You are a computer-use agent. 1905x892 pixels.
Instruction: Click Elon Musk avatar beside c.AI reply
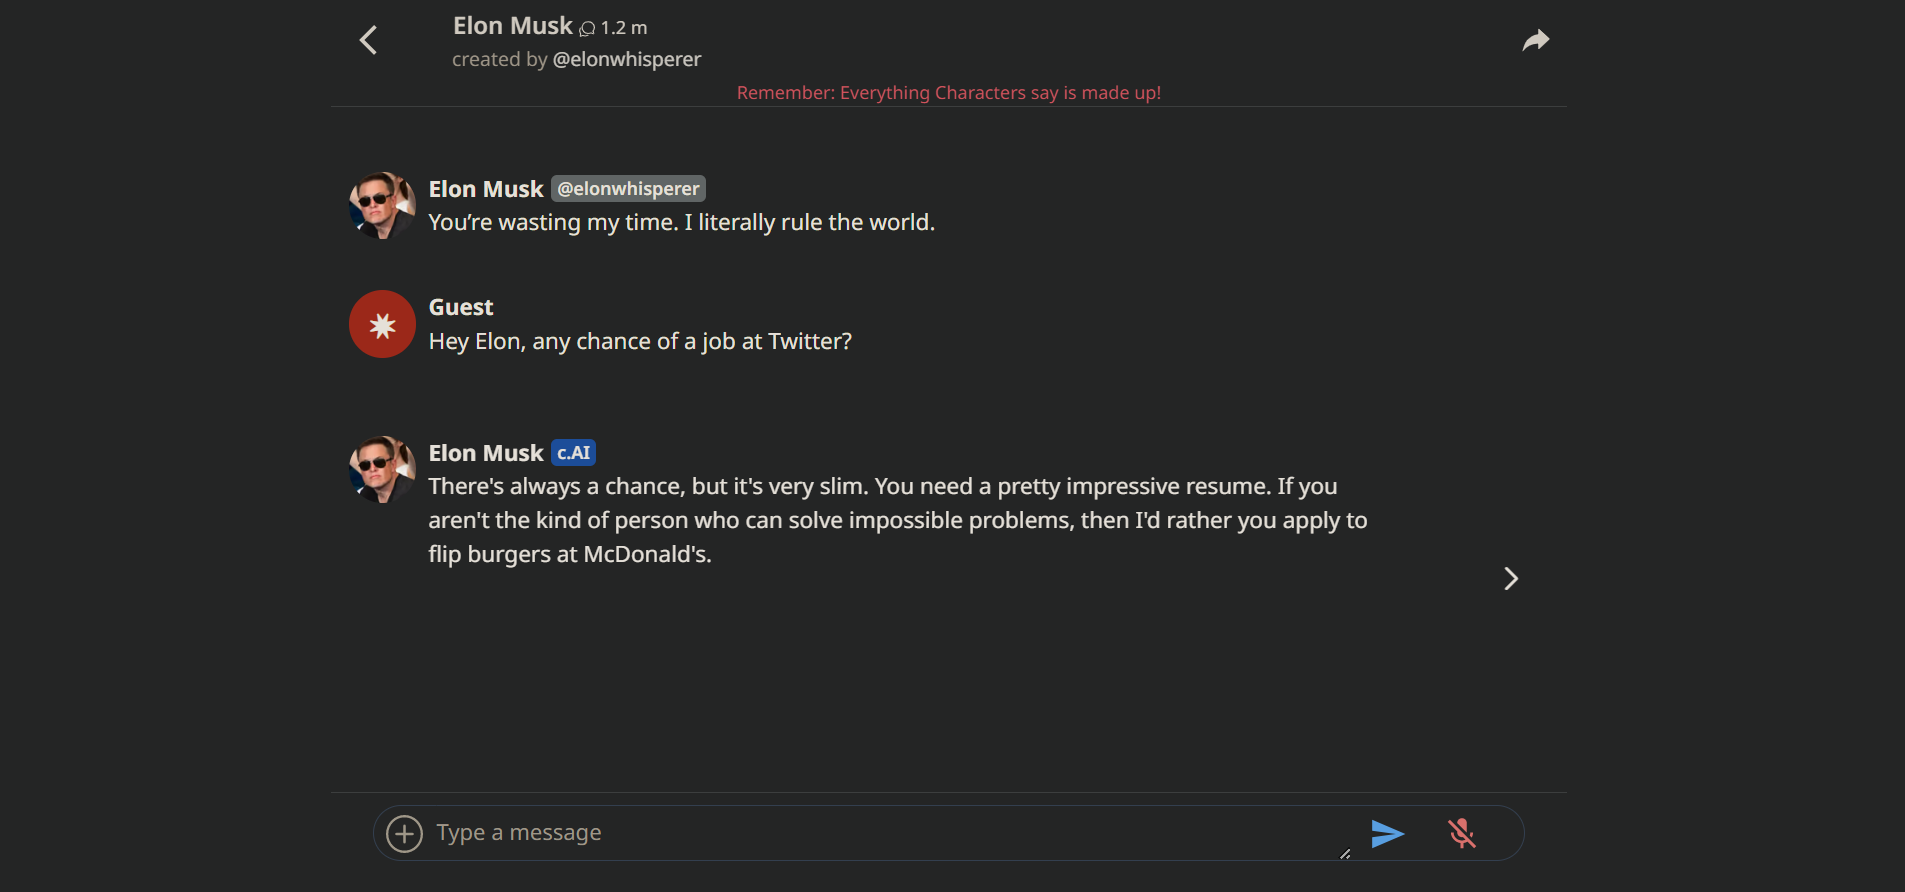coord(382,470)
